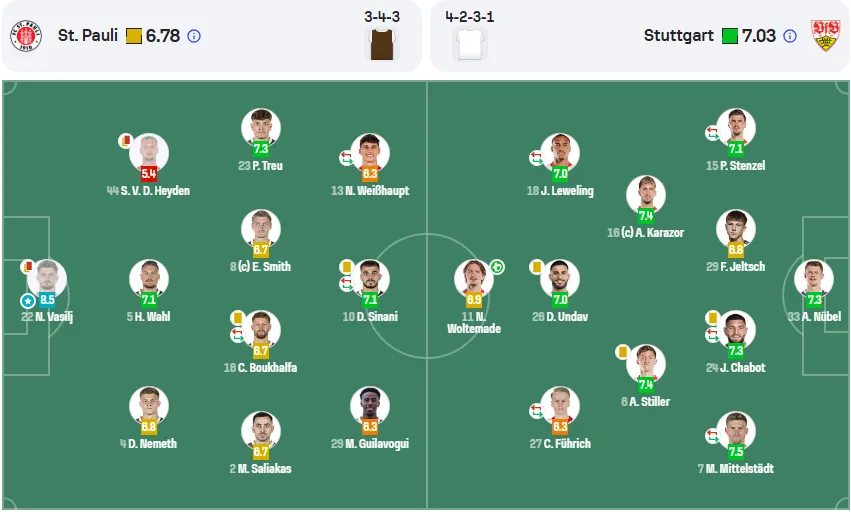
Task: Open P. Treu player photo
Action: pos(261,127)
